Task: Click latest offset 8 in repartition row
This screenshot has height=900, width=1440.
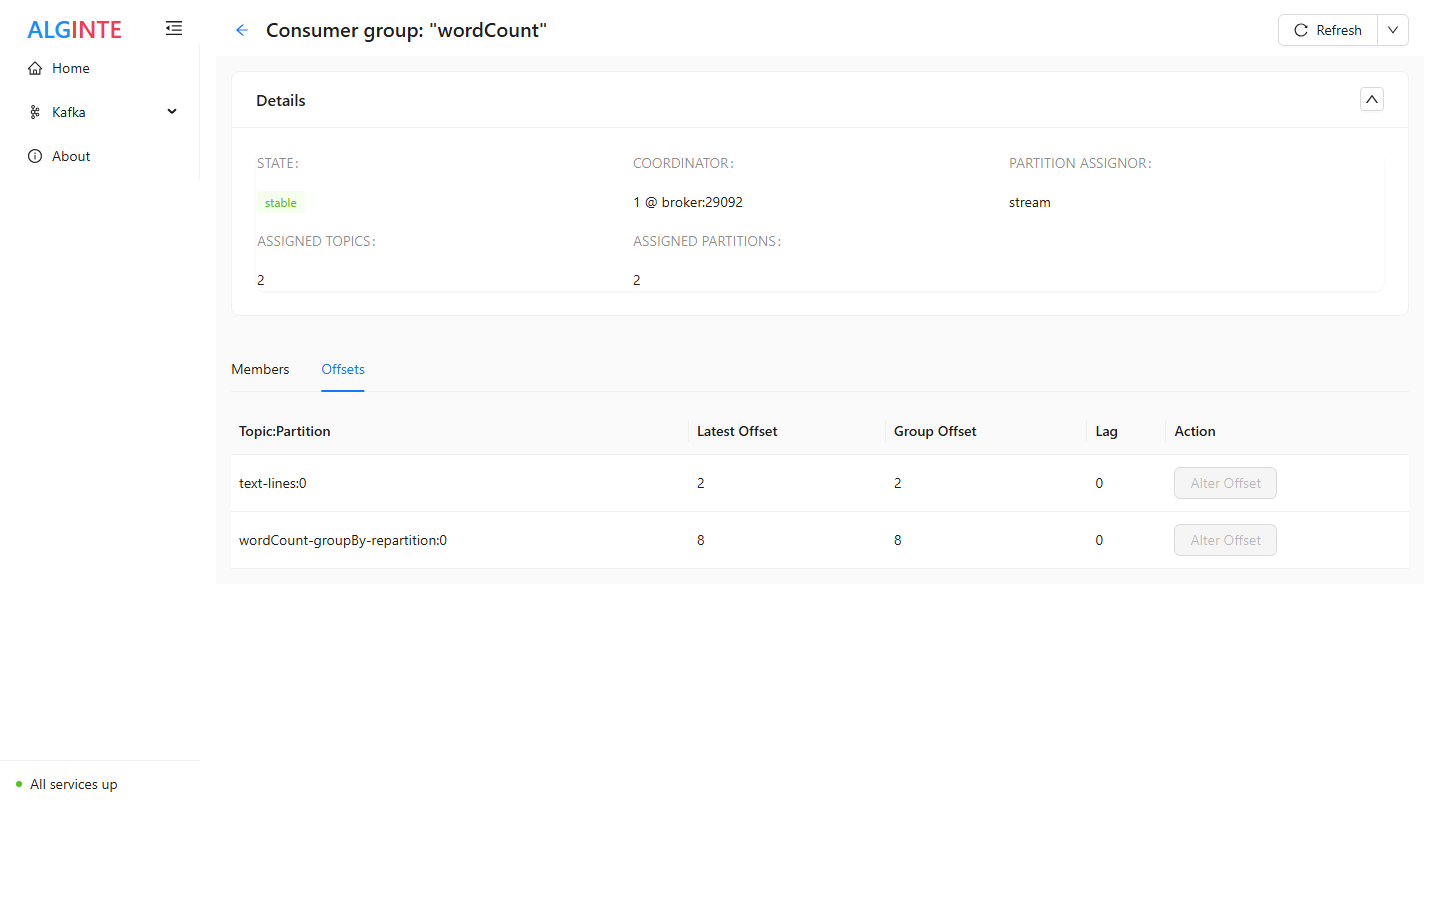Action: click(x=701, y=540)
